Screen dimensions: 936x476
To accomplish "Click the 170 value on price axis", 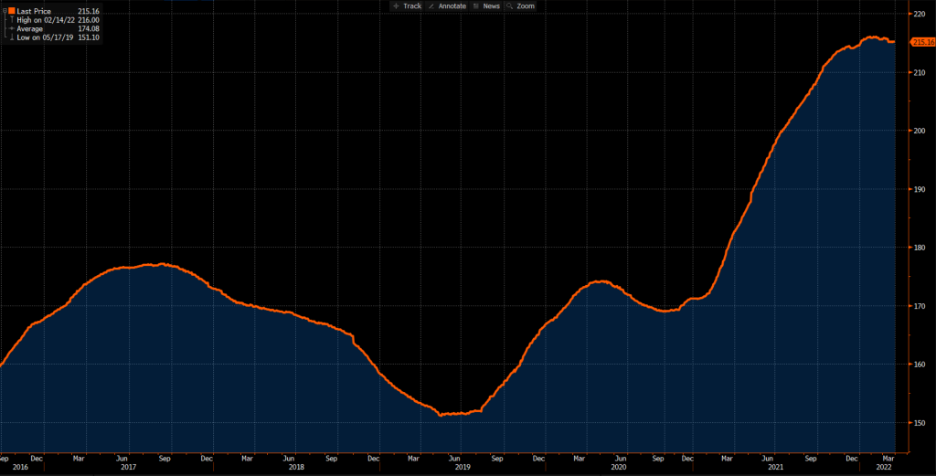I will tap(919, 306).
